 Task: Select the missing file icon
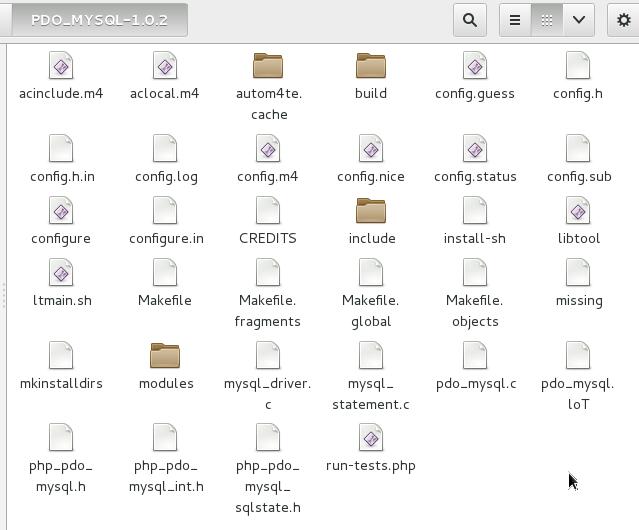pyautogui.click(x=578, y=272)
